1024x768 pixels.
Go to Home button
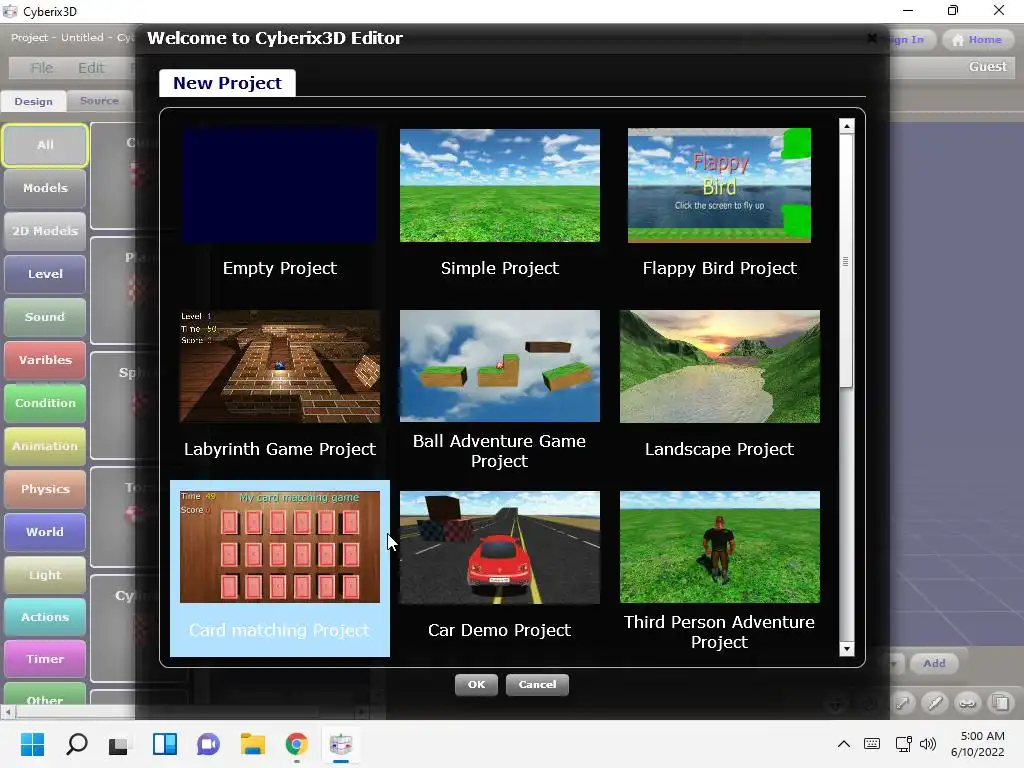[977, 40]
